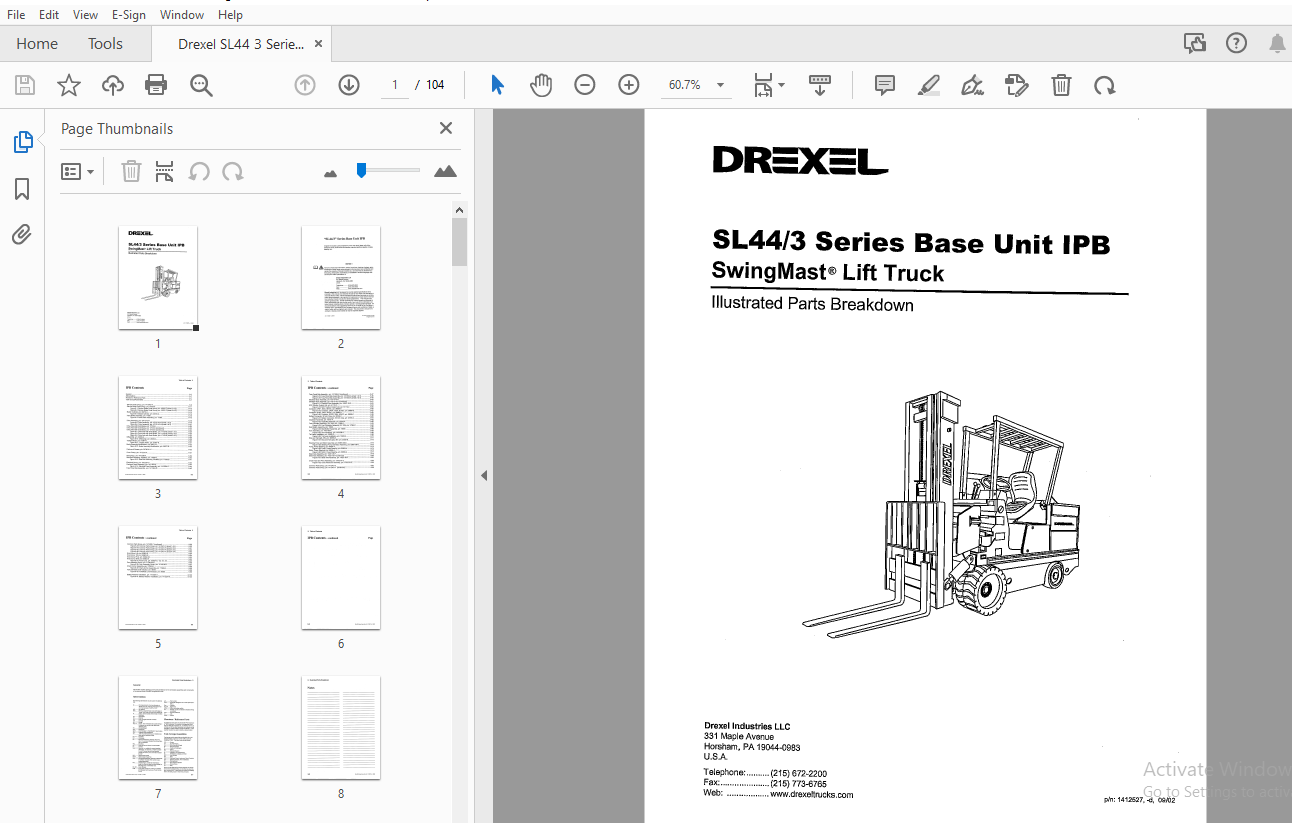Image resolution: width=1292 pixels, height=823 pixels.
Task: Rotate thumbnail counterclockwise
Action: tap(199, 172)
